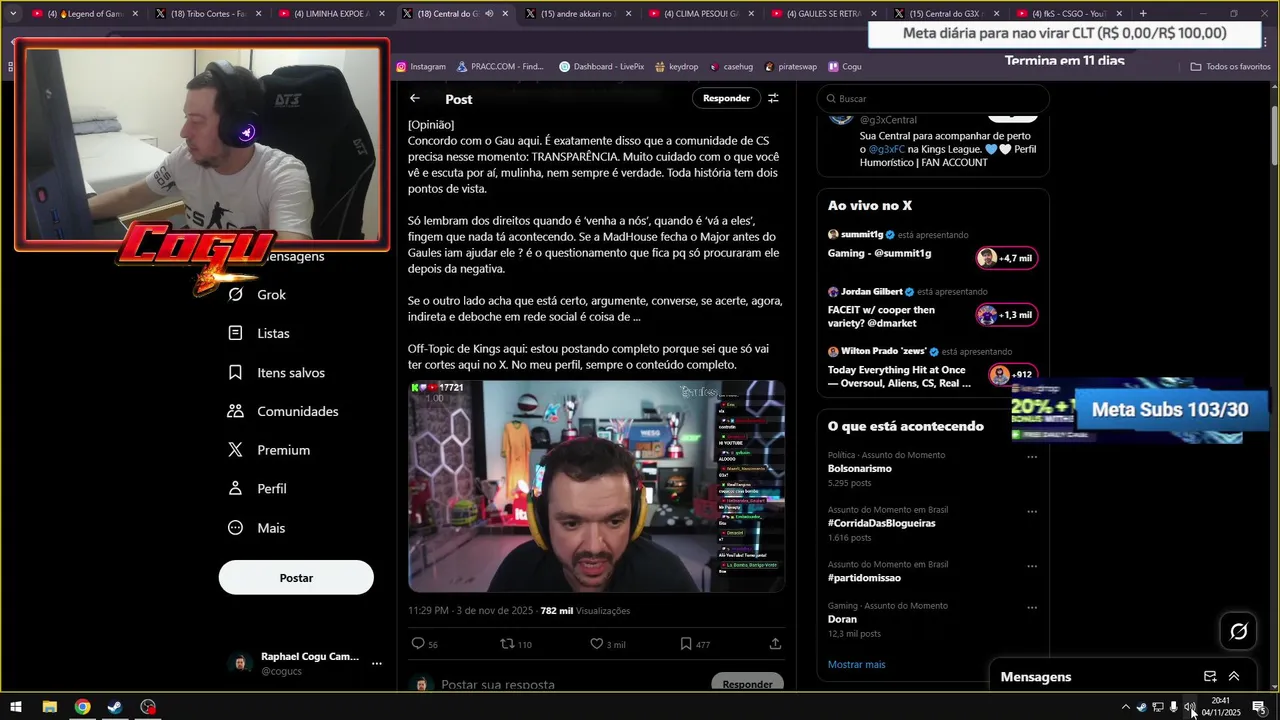The image size is (1280, 720).
Task: Open Wilton Prado 'zews' live entry
Action: (x=933, y=368)
